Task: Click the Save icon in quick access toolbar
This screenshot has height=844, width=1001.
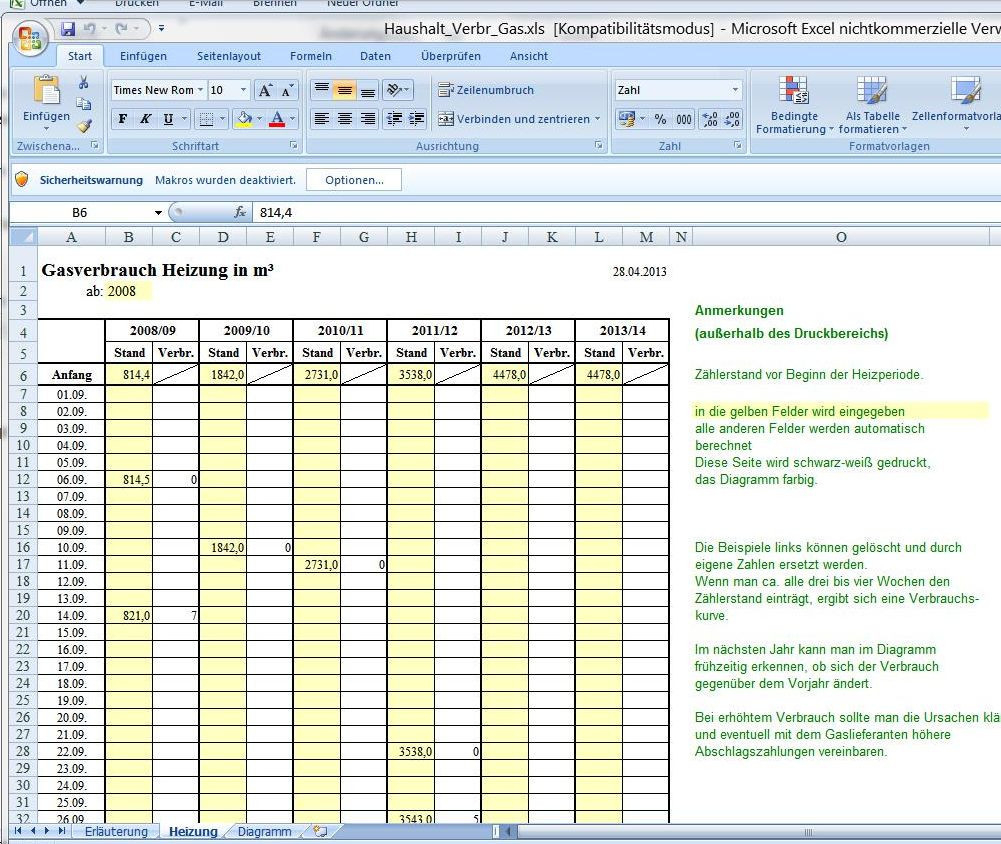Action: (x=68, y=29)
